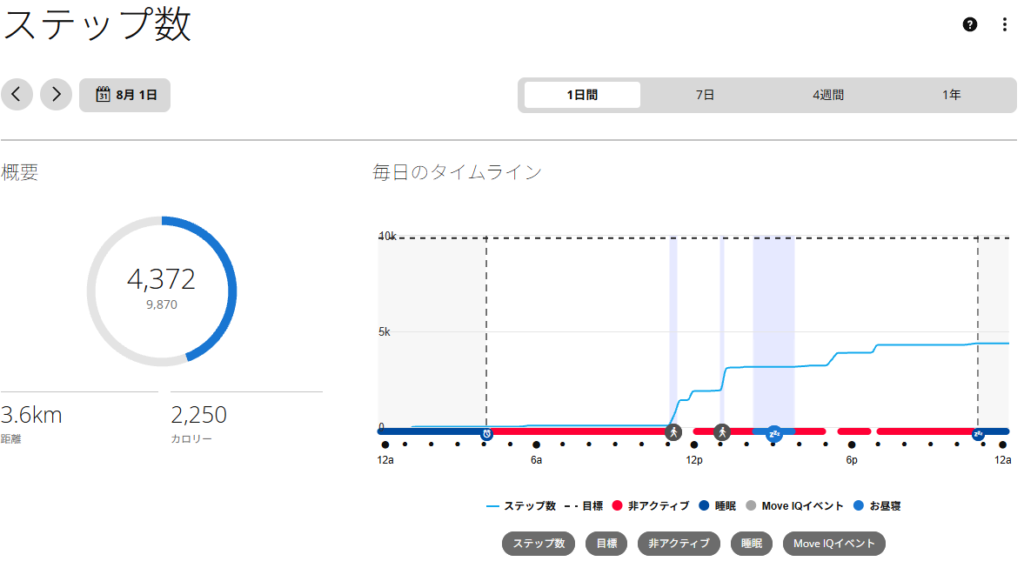Image resolution: width=1024 pixels, height=568 pixels.
Task: Open the help question mark icon
Action: pos(970,25)
